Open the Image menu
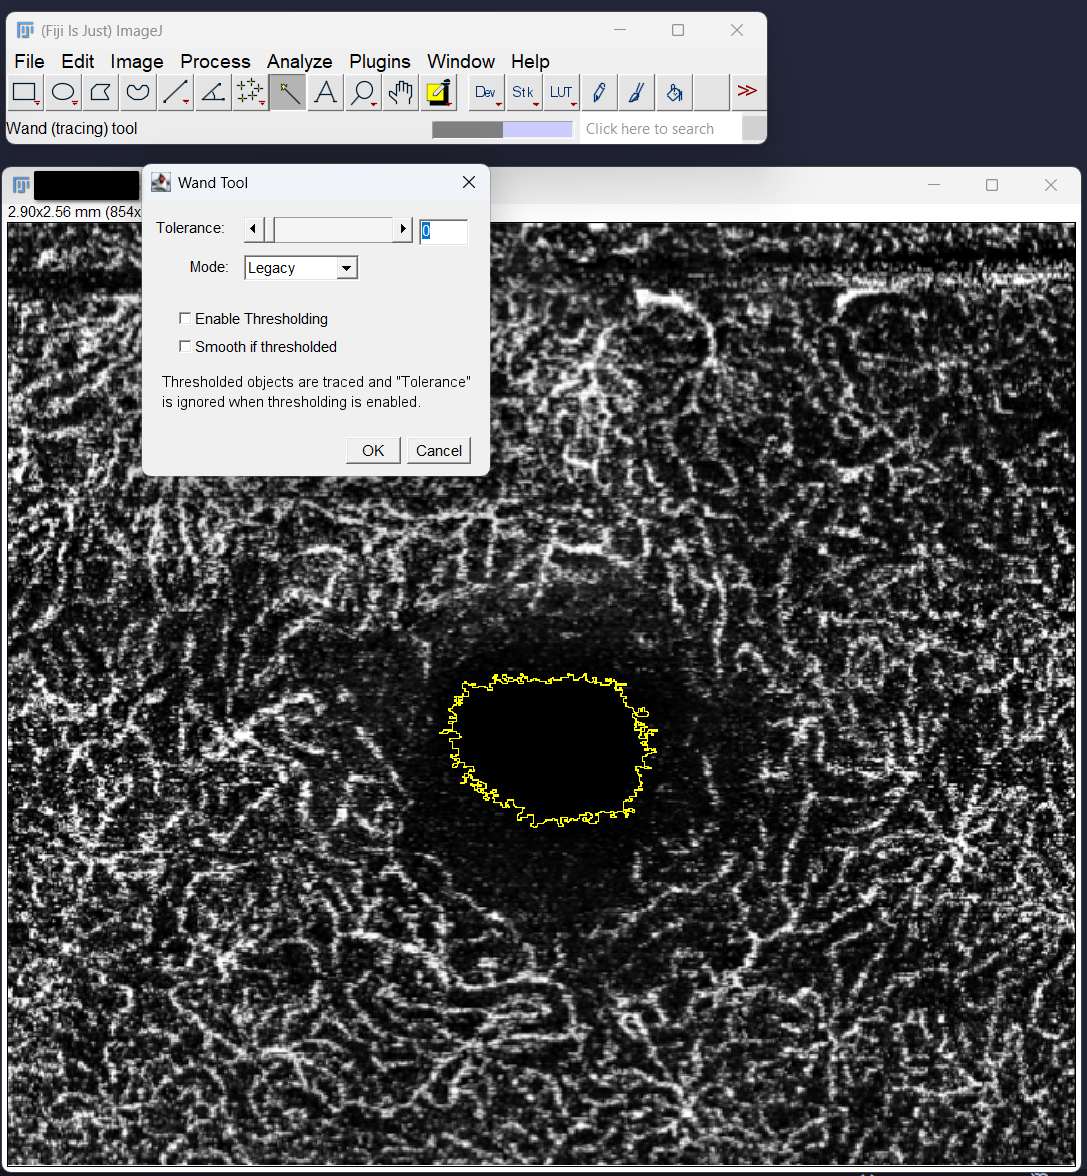This screenshot has height=1176, width=1087. 137,62
